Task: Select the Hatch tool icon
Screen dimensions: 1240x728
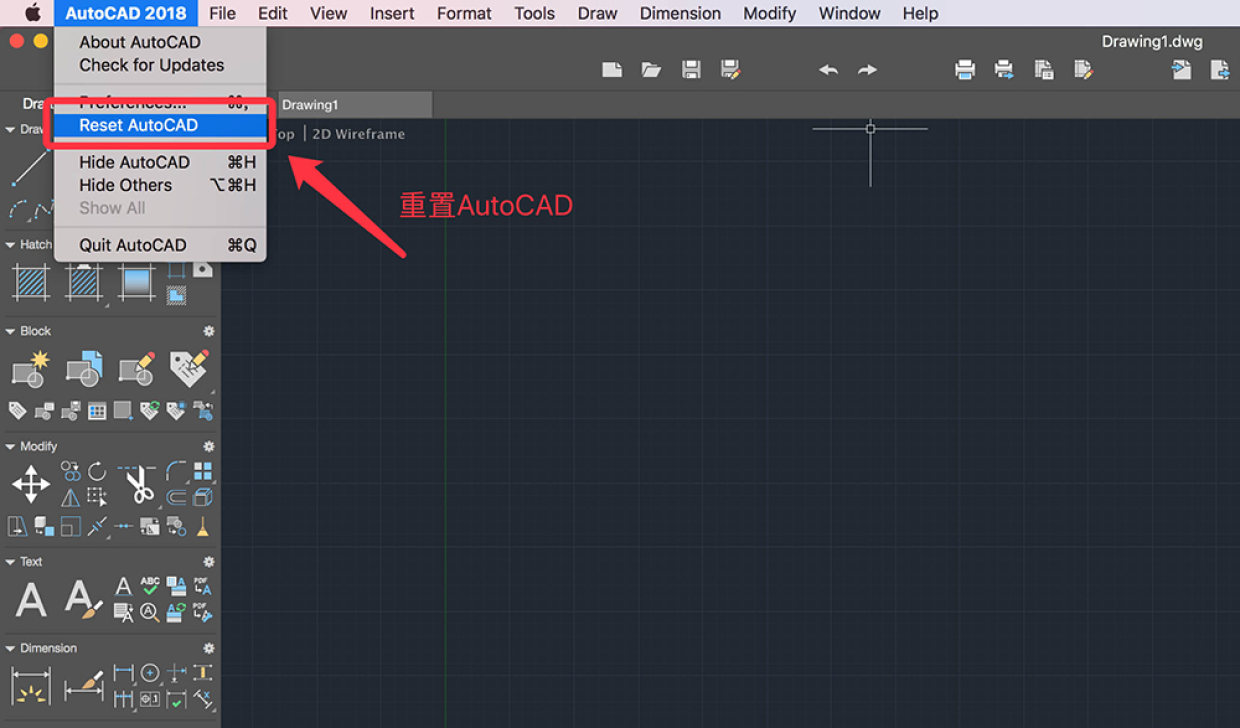Action: coord(30,282)
